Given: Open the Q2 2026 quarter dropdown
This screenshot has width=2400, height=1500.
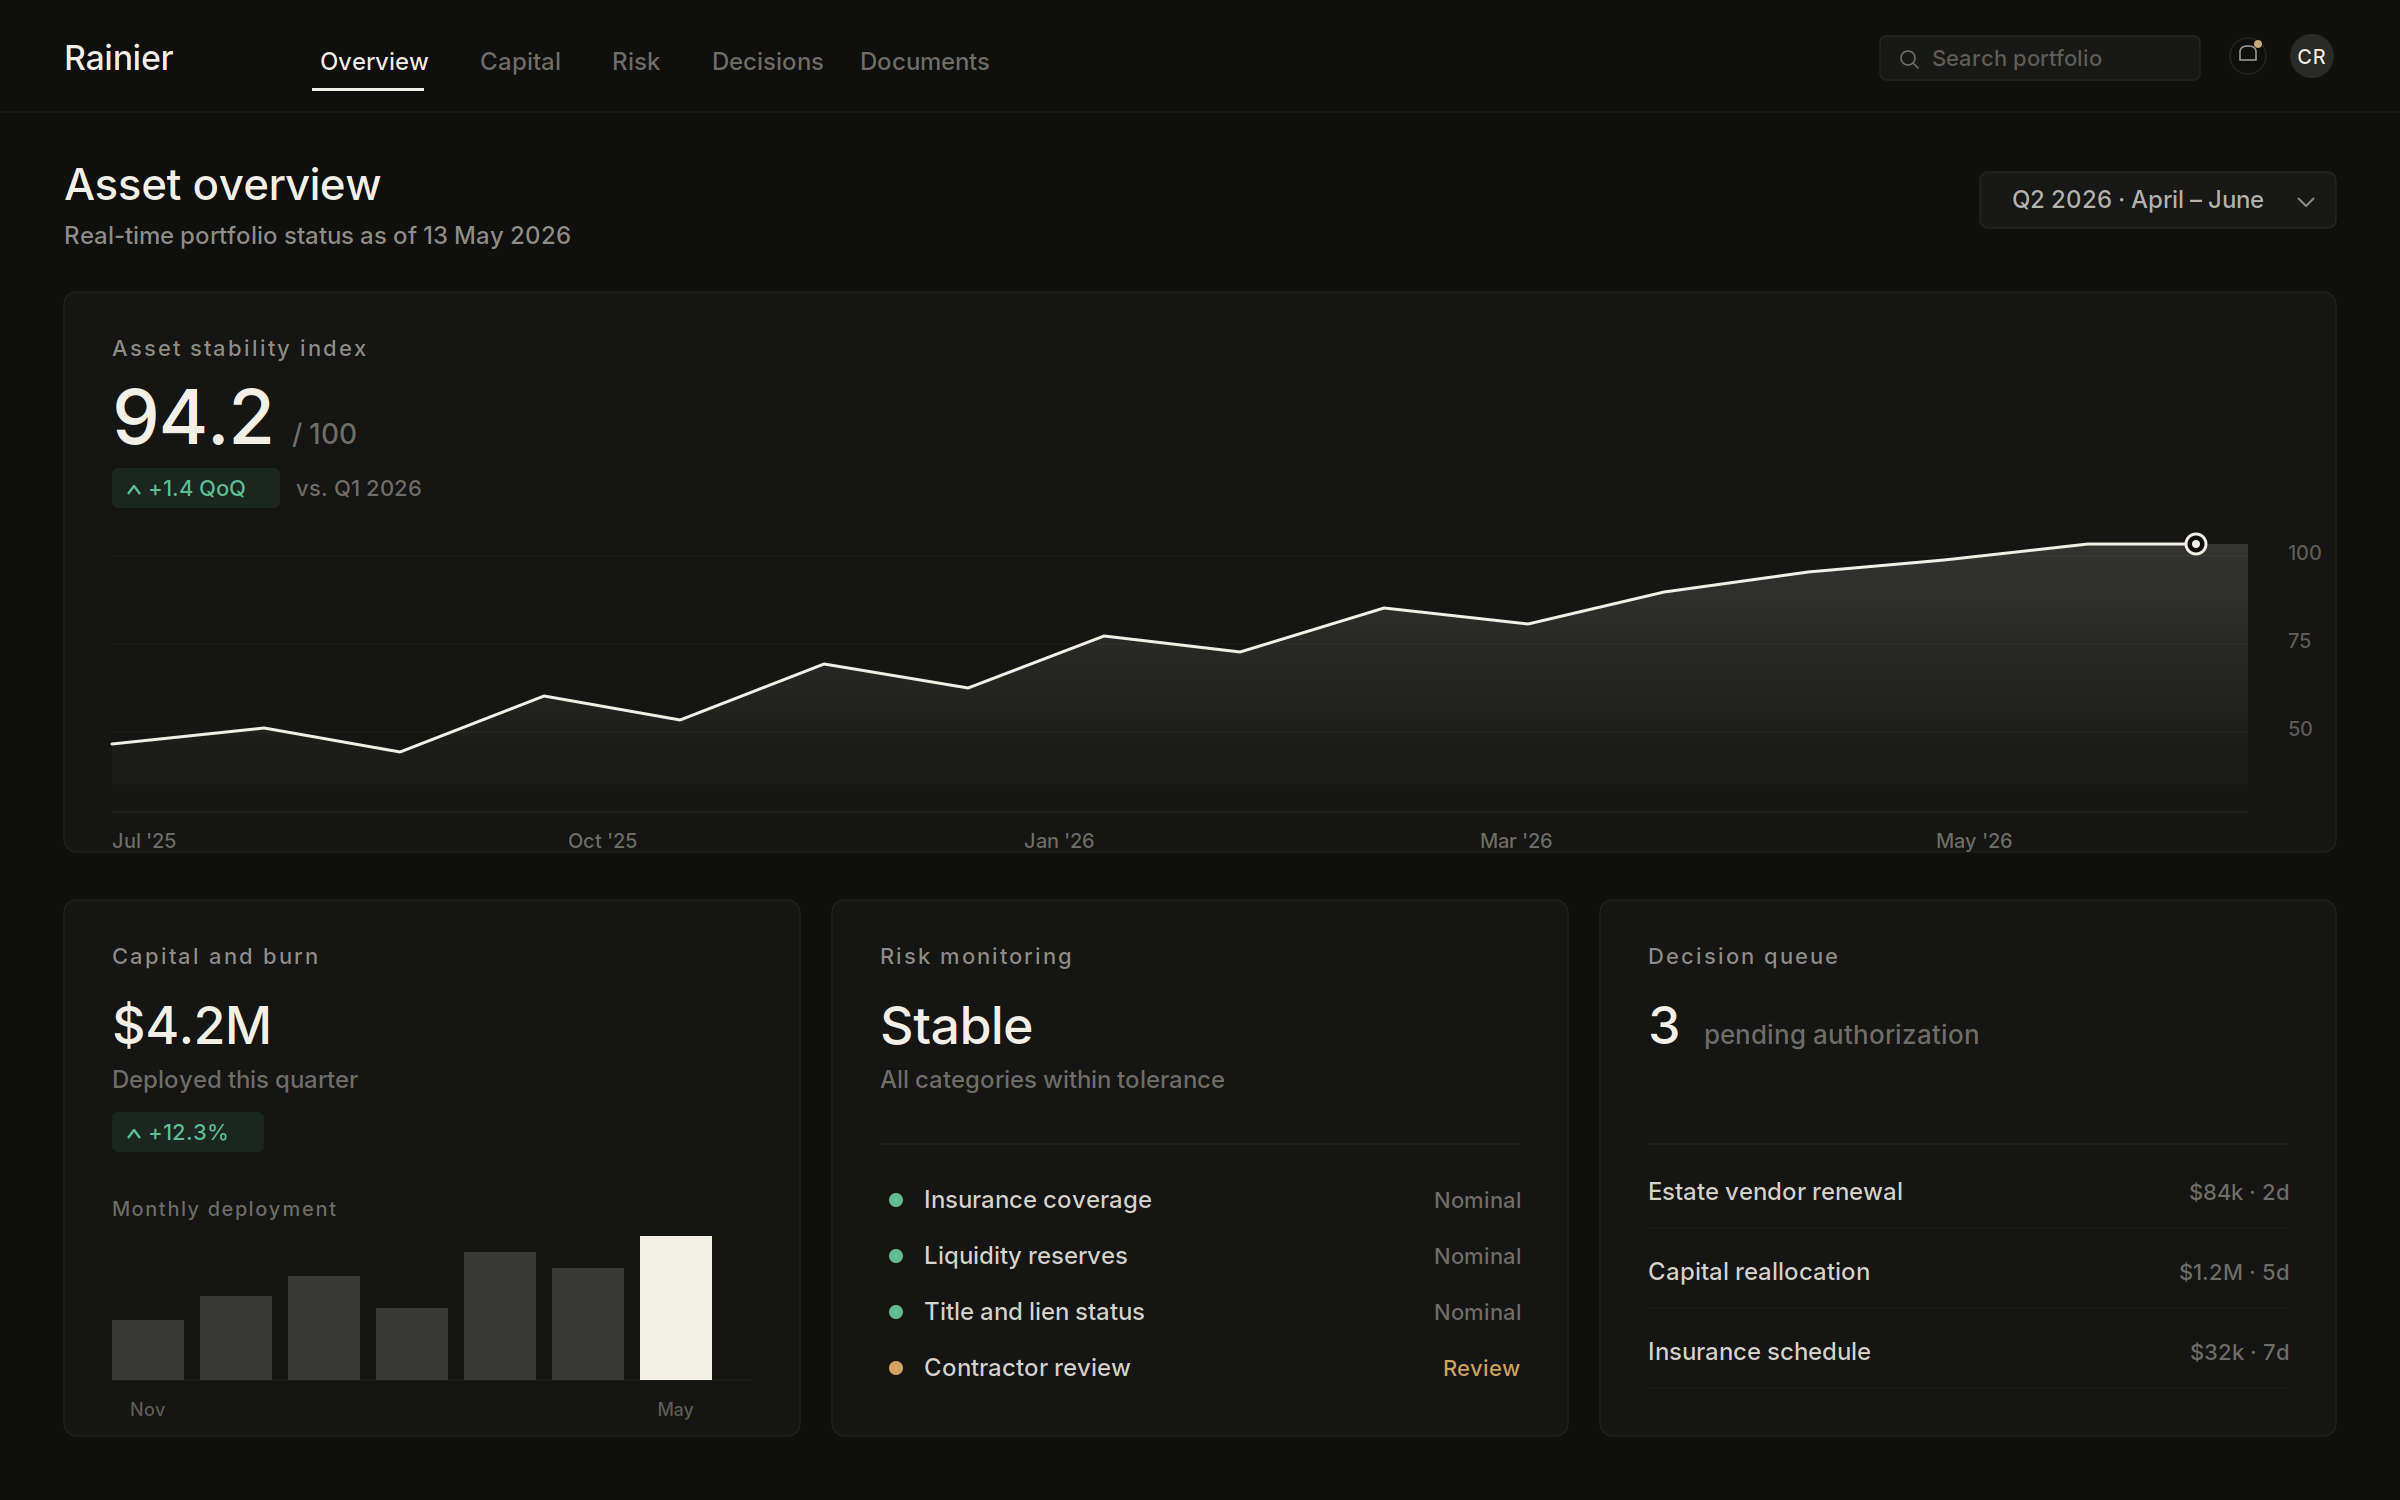Looking at the screenshot, I should 2157,200.
